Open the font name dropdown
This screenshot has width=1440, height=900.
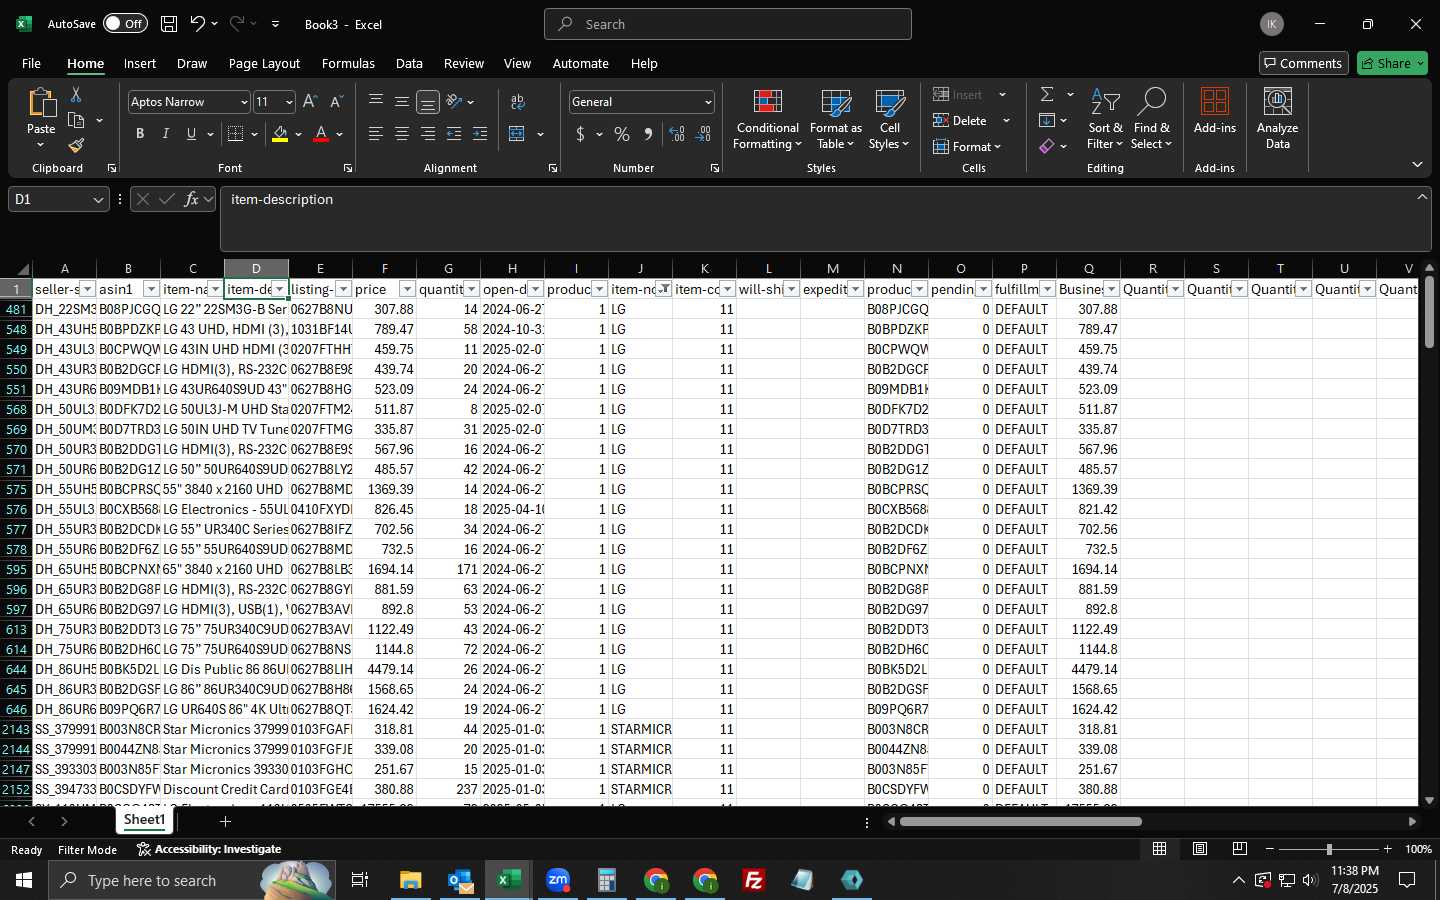point(243,102)
